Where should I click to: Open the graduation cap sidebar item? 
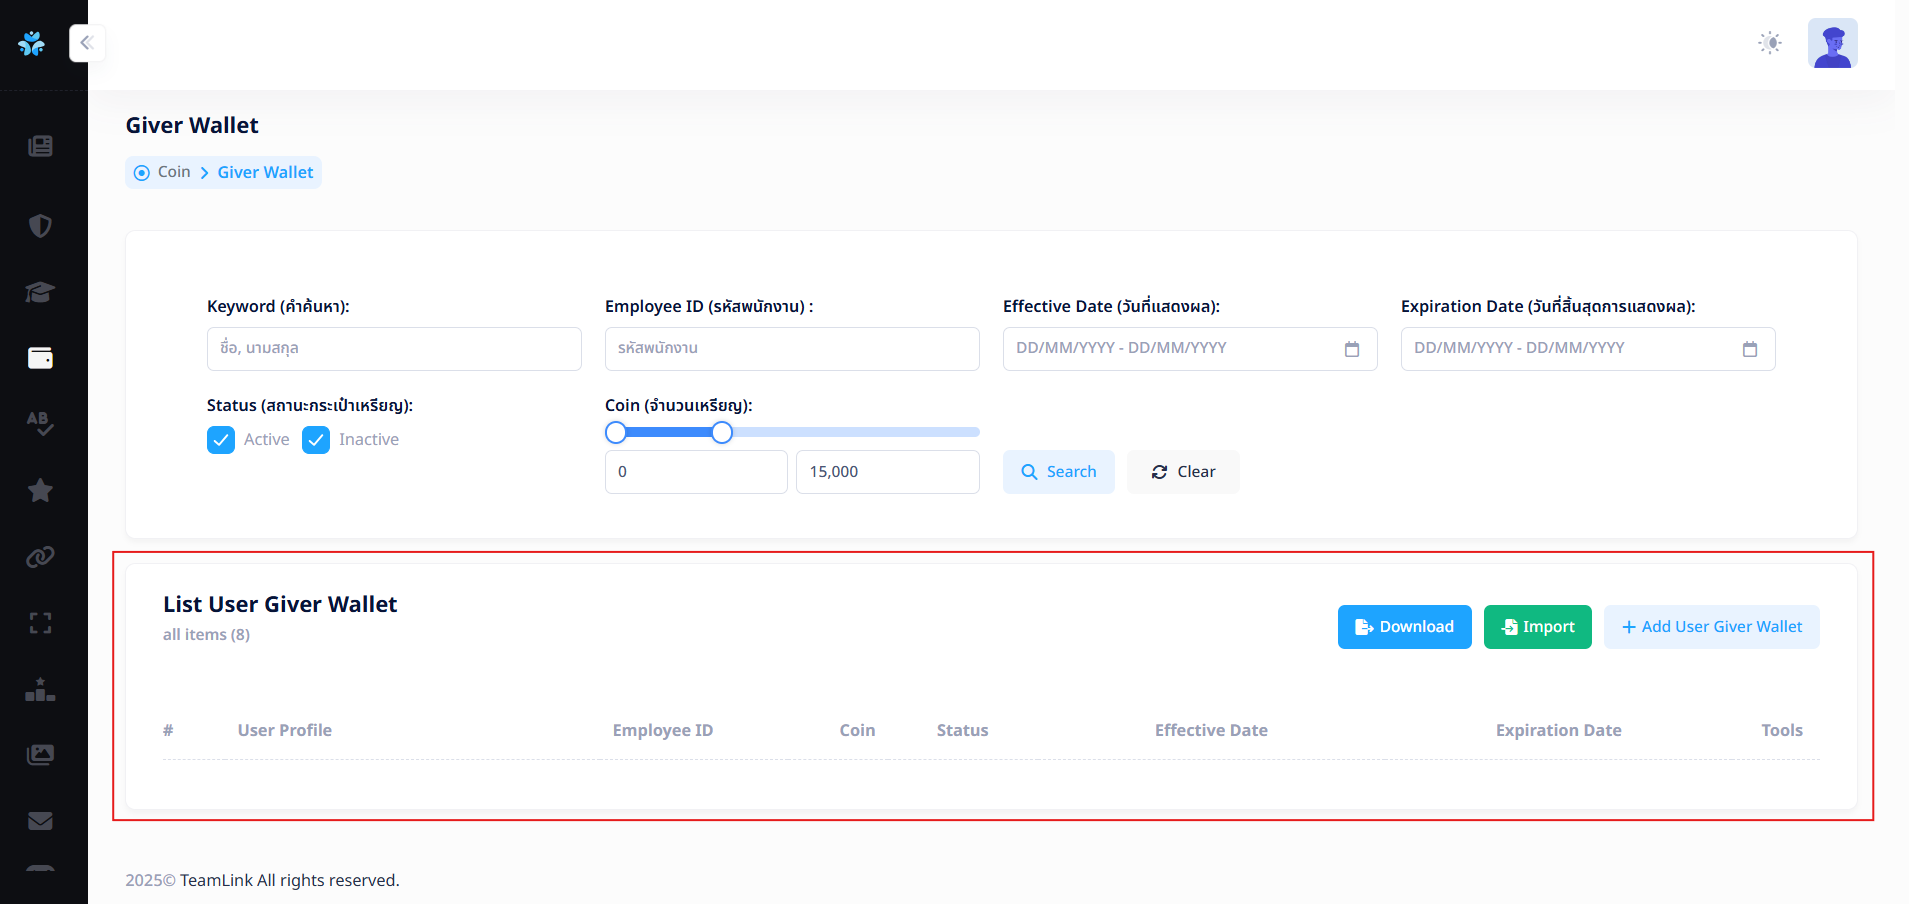40,292
